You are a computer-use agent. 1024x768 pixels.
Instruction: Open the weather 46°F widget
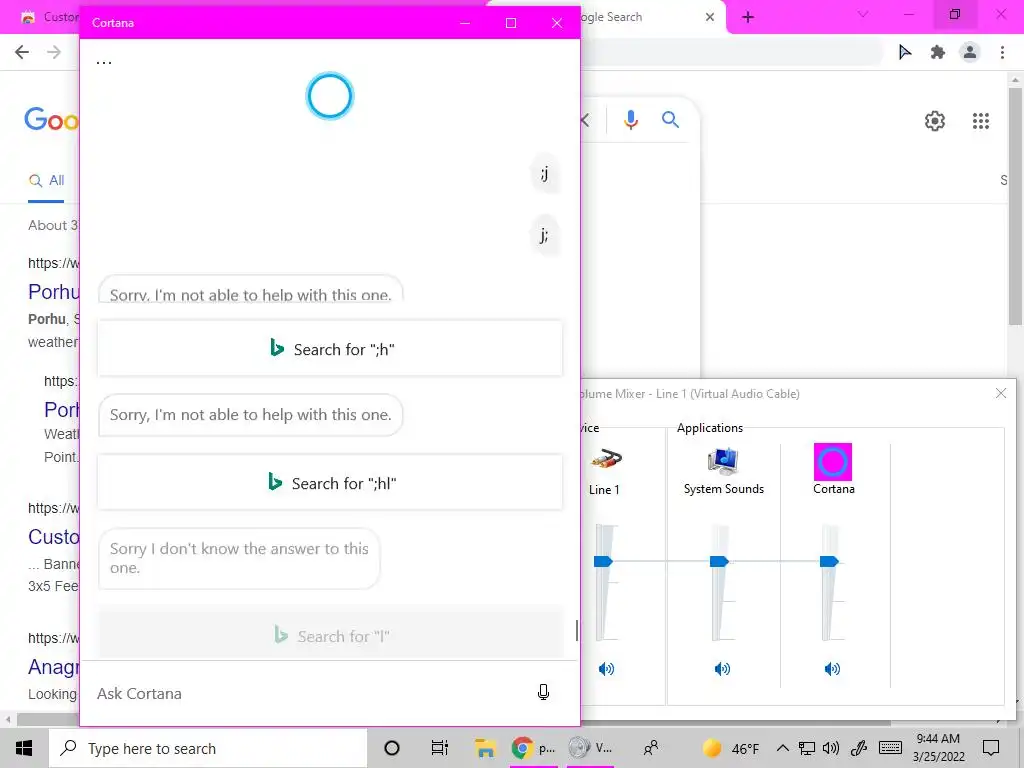[731, 748]
